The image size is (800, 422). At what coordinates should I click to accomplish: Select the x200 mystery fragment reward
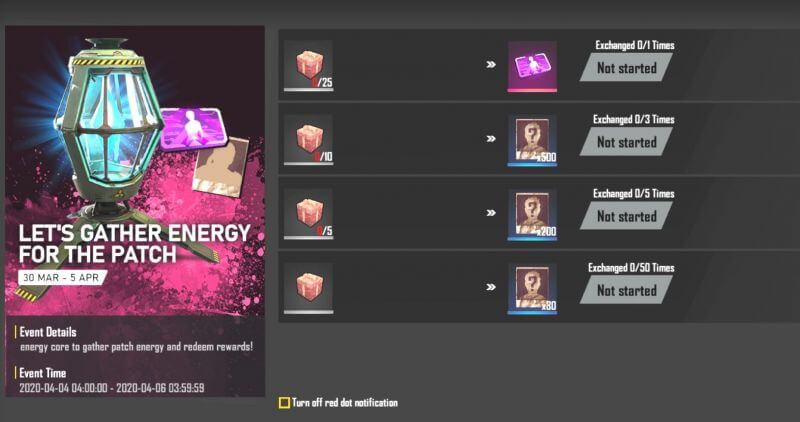point(532,214)
